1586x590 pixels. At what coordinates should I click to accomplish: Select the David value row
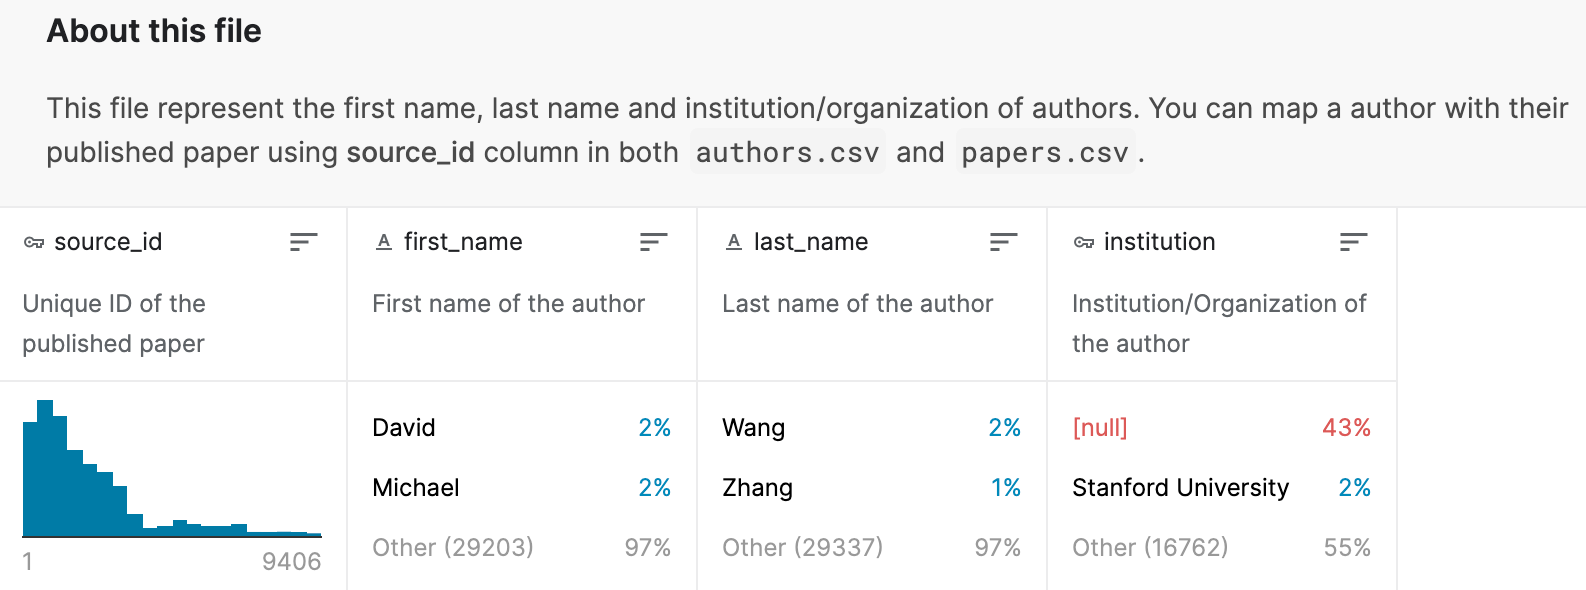click(x=521, y=428)
